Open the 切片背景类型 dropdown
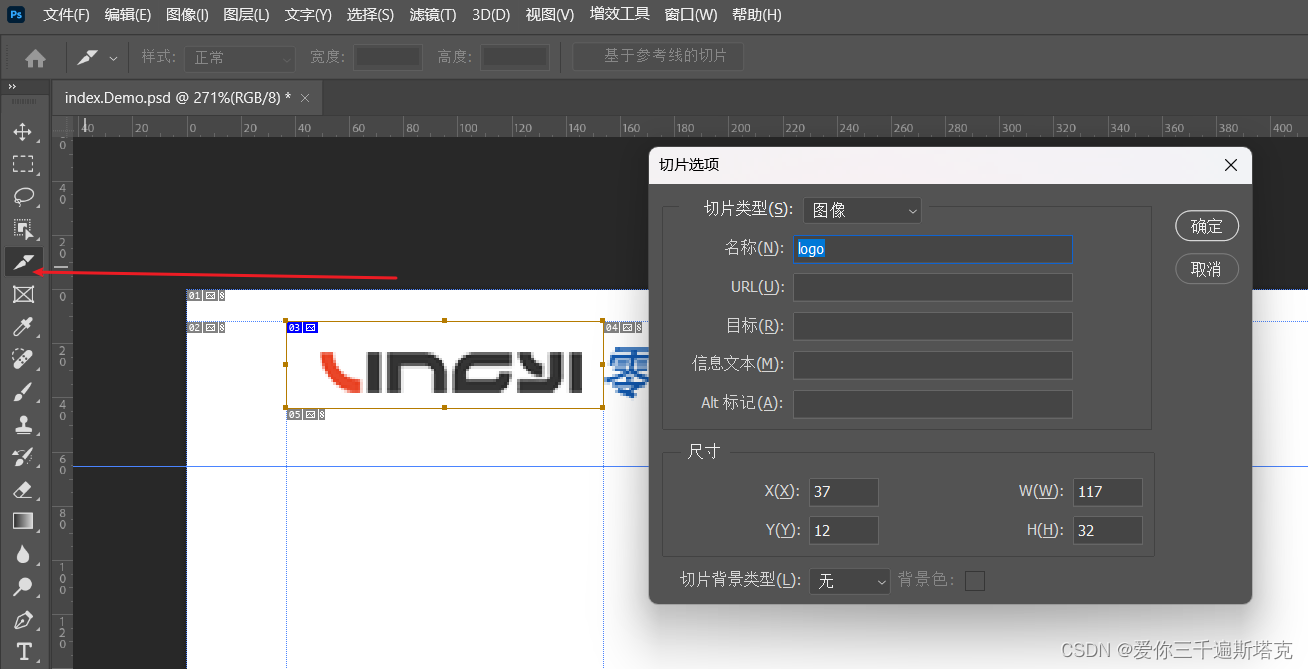1308x669 pixels. pyautogui.click(x=850, y=580)
